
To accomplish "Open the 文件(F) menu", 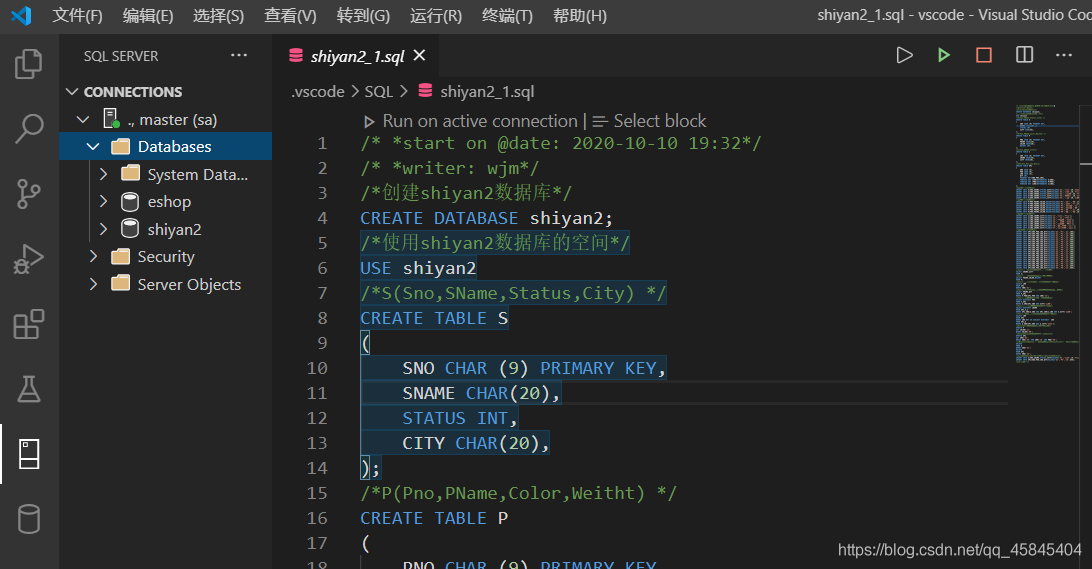I will 77,16.
